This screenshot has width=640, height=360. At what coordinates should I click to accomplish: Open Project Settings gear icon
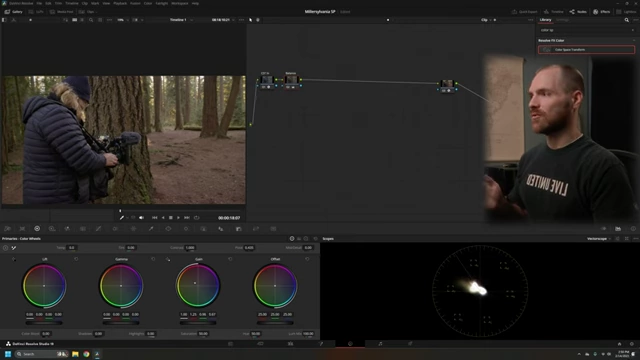[632, 344]
